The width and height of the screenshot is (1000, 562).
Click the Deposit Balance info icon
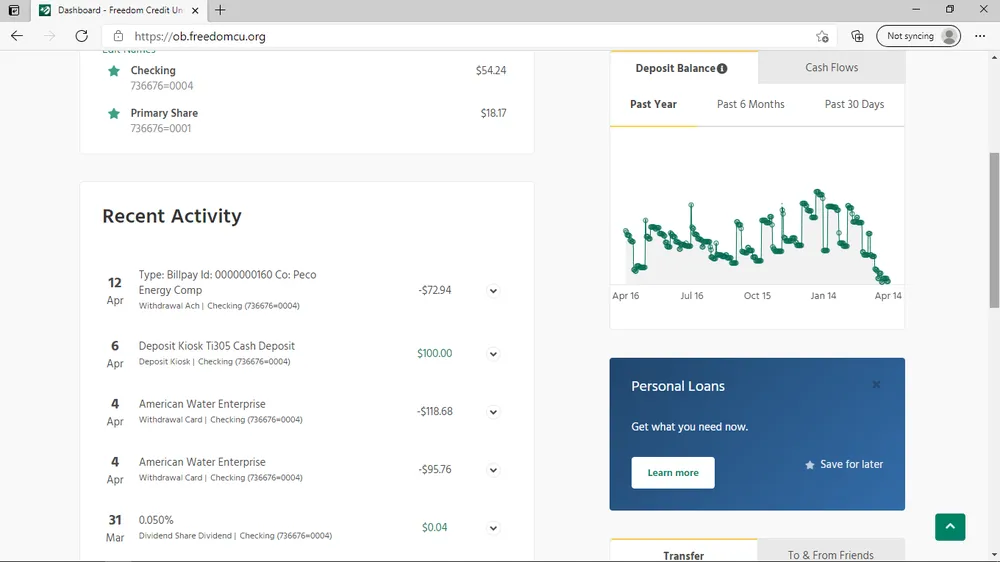pyautogui.click(x=722, y=69)
